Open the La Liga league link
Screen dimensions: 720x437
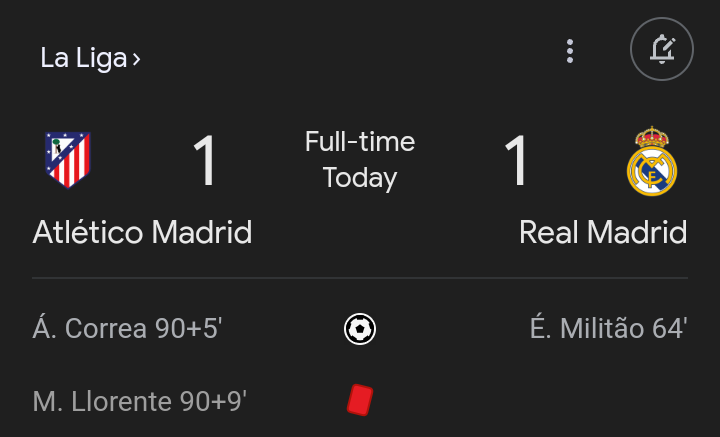(x=90, y=58)
